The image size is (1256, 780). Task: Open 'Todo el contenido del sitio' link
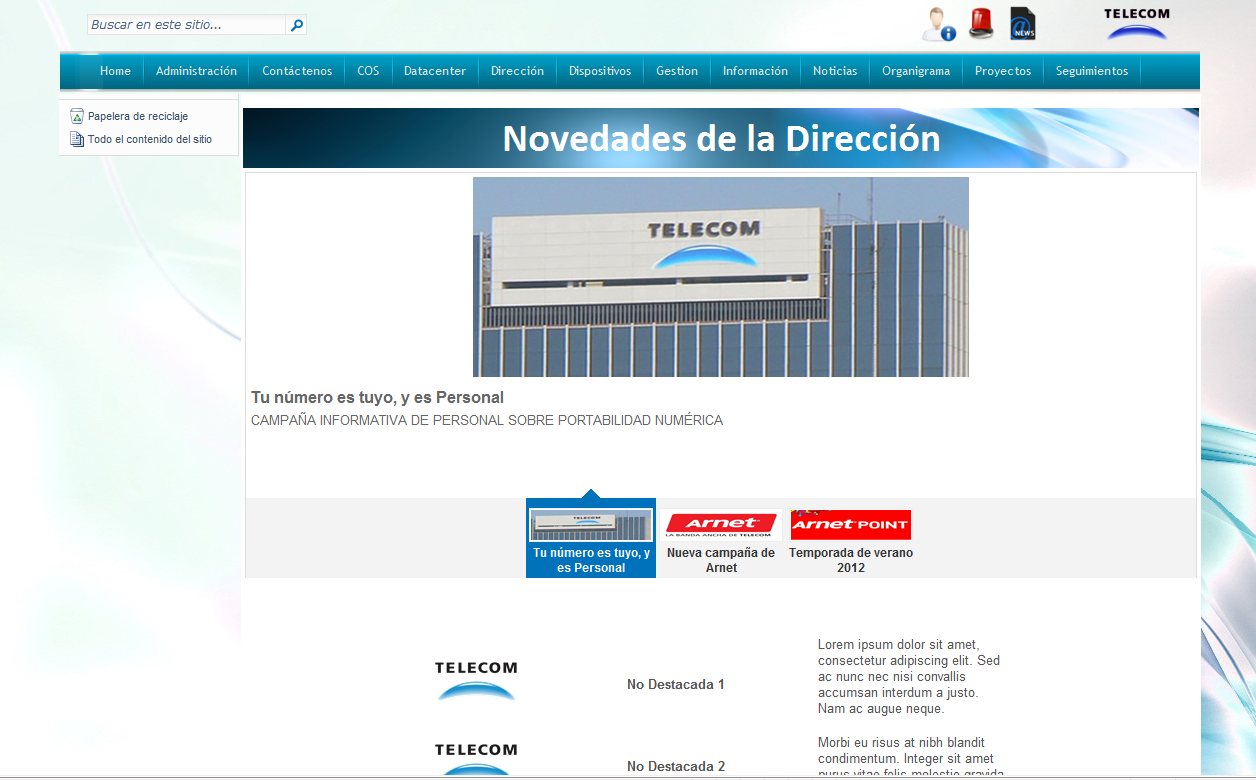click(x=149, y=140)
